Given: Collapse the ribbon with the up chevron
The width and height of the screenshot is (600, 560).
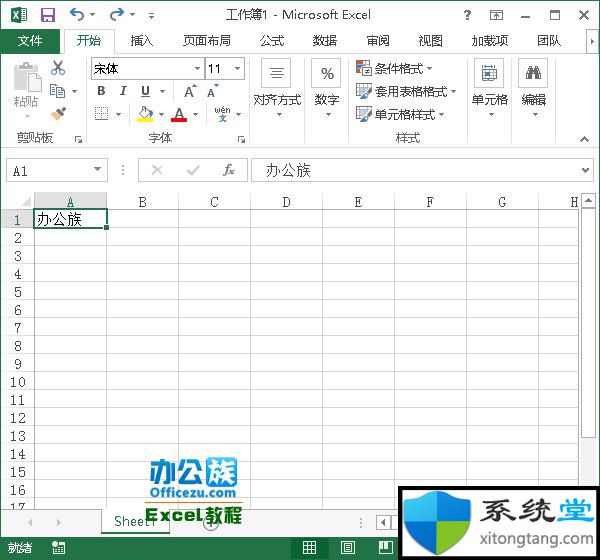Looking at the screenshot, I should (584, 139).
